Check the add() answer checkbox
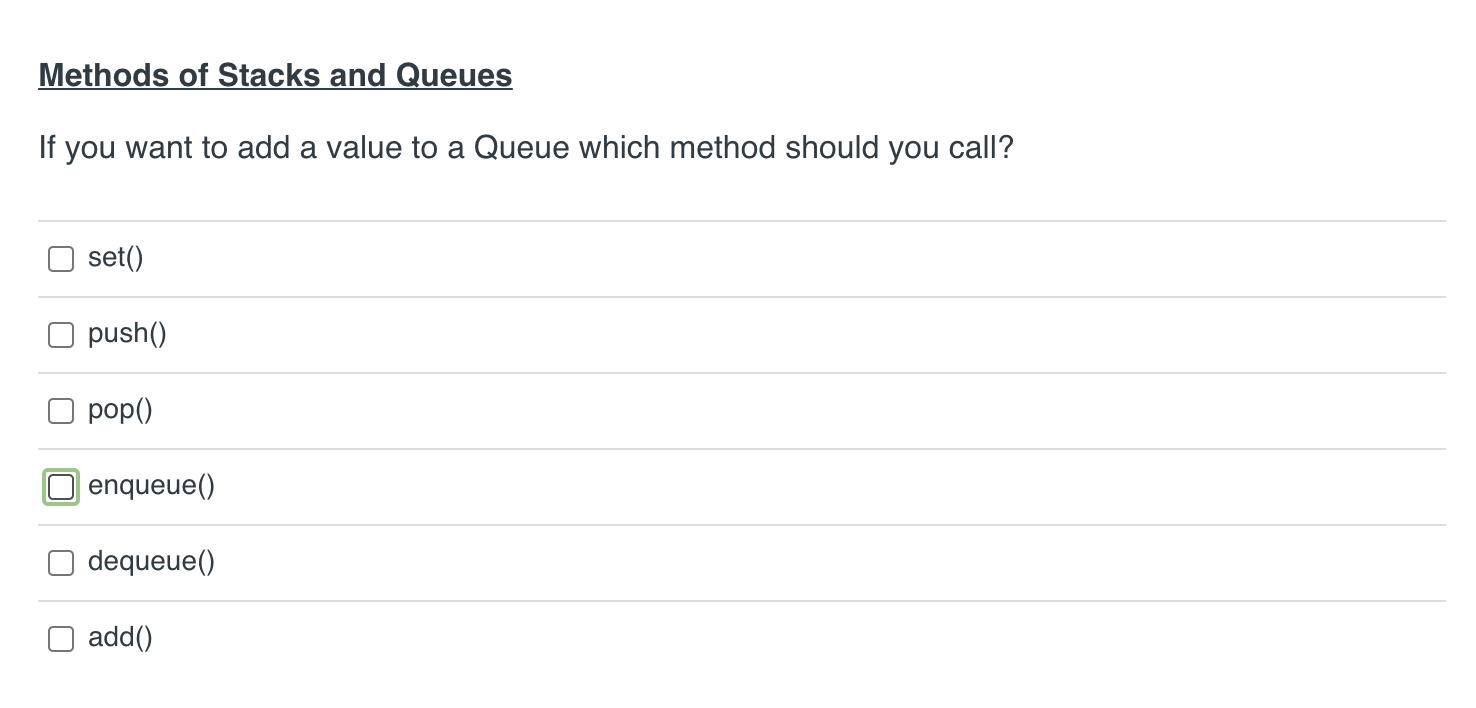The image size is (1476, 708). [61, 638]
